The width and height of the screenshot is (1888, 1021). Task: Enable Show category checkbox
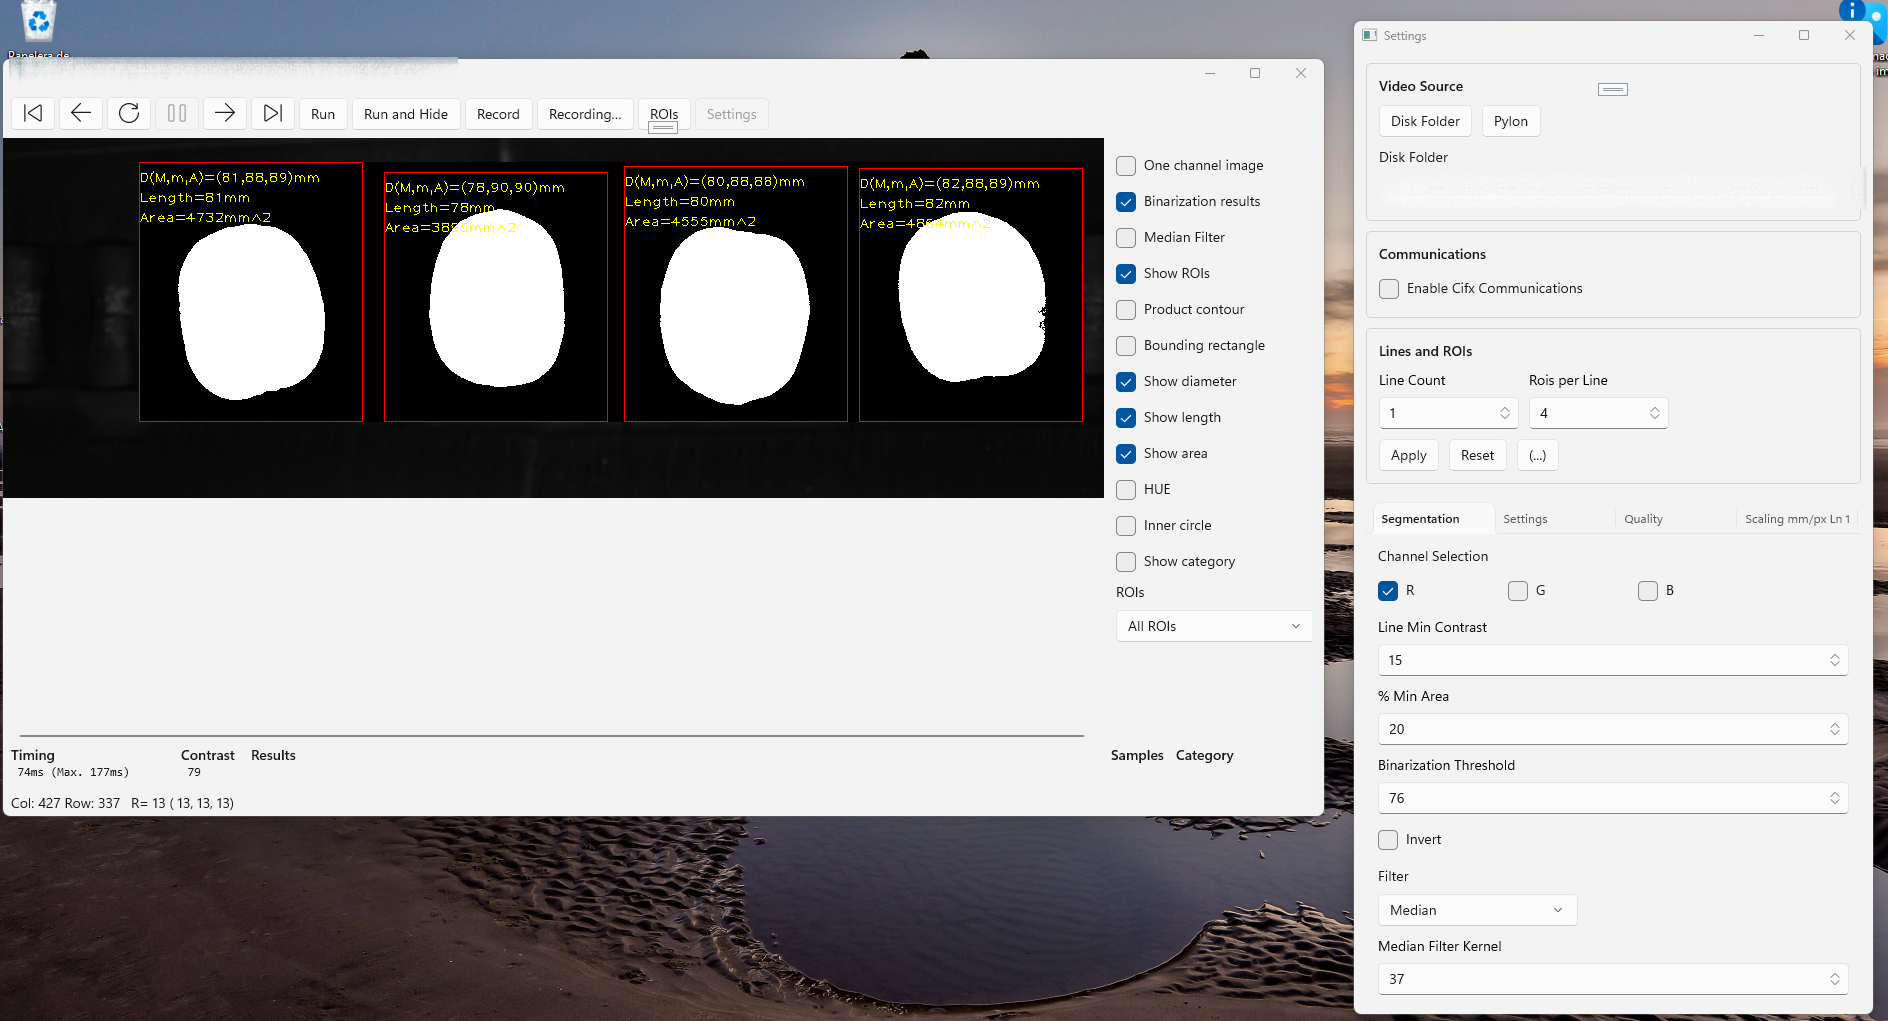pyautogui.click(x=1126, y=561)
